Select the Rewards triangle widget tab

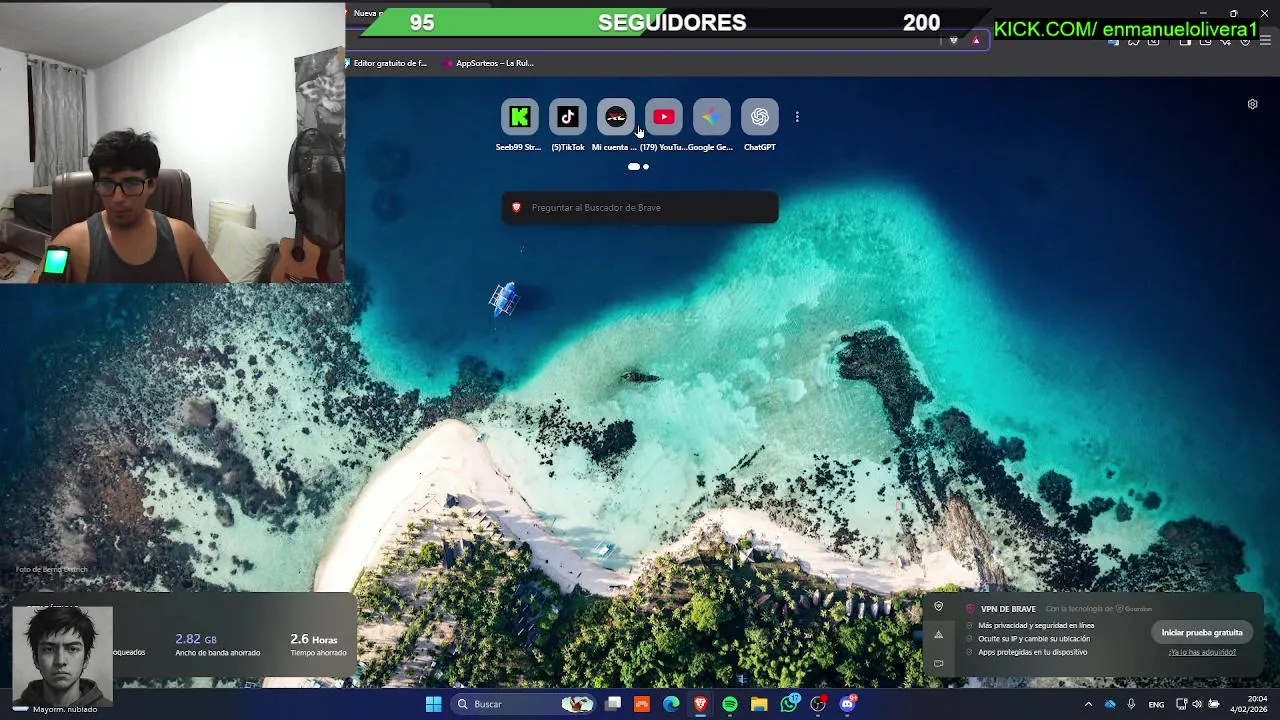click(938, 634)
